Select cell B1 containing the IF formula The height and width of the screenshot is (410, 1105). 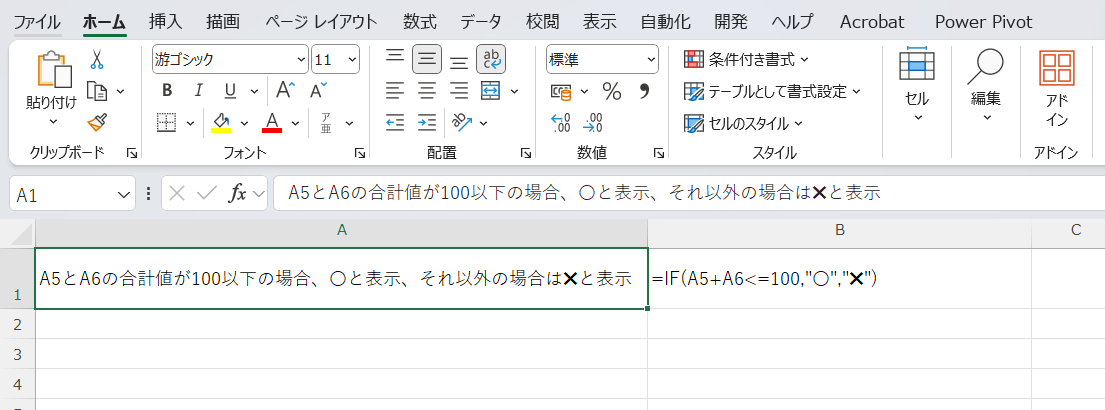click(839, 278)
